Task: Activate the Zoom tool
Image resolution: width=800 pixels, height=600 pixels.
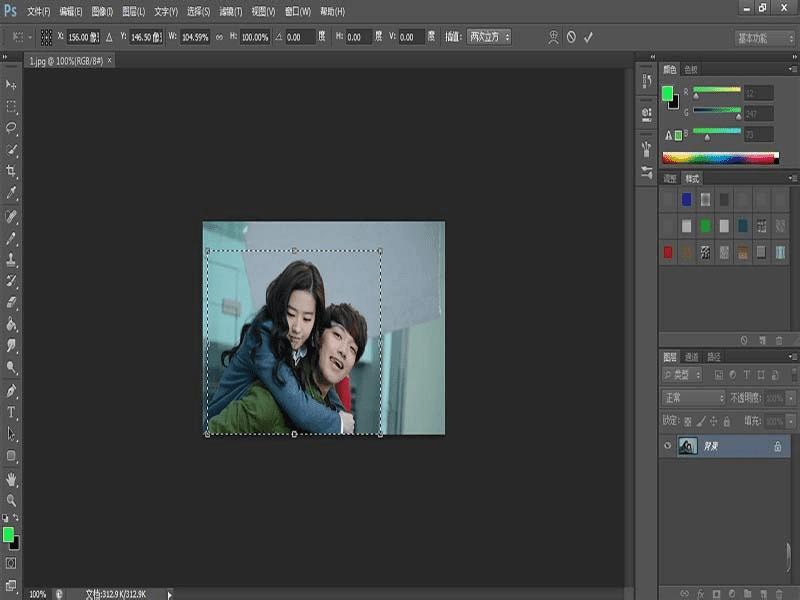Action: coord(12,499)
